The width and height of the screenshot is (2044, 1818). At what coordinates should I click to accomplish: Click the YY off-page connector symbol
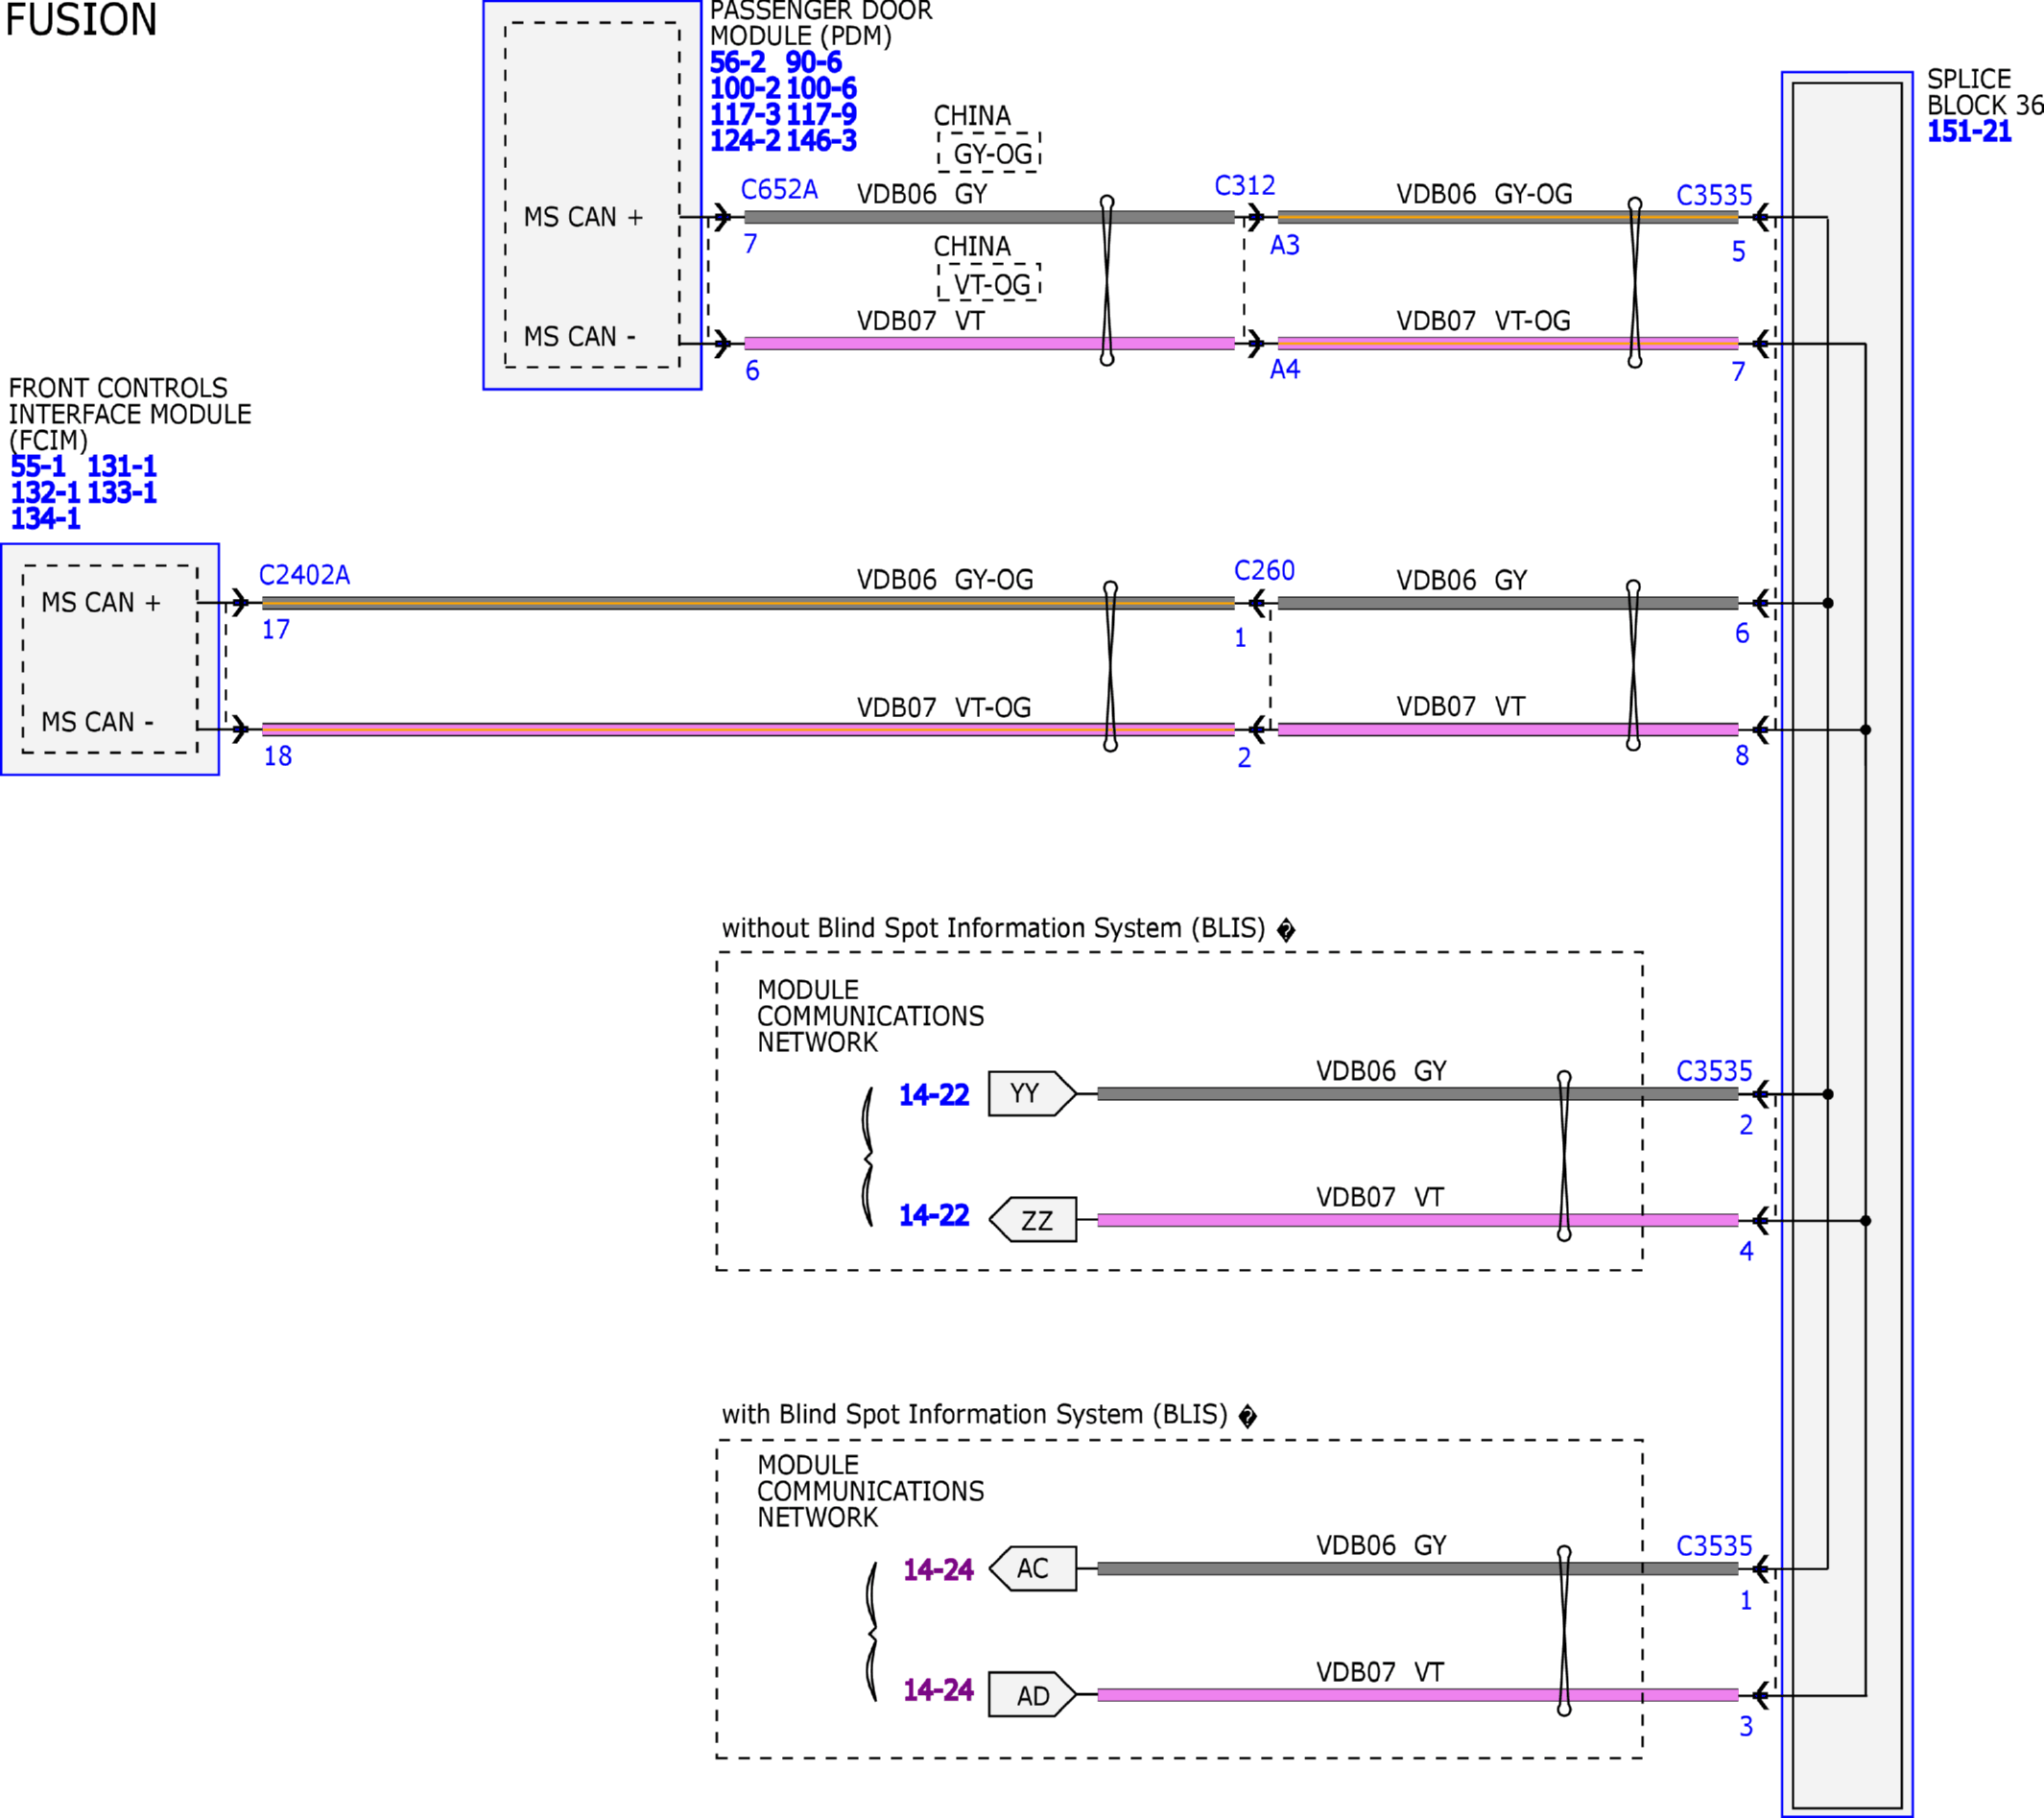(x=1032, y=1094)
